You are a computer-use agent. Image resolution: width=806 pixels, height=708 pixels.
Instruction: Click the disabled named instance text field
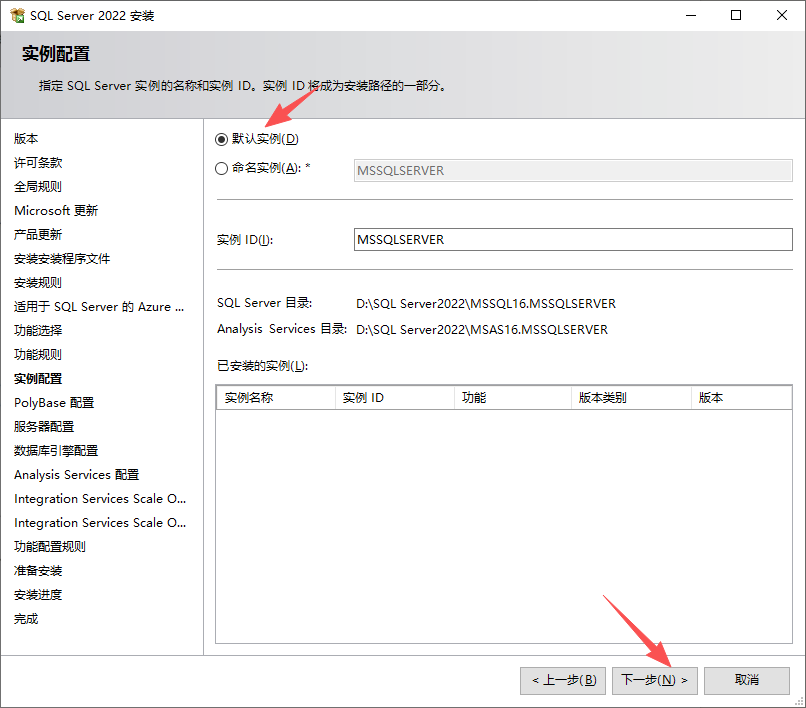click(x=573, y=170)
